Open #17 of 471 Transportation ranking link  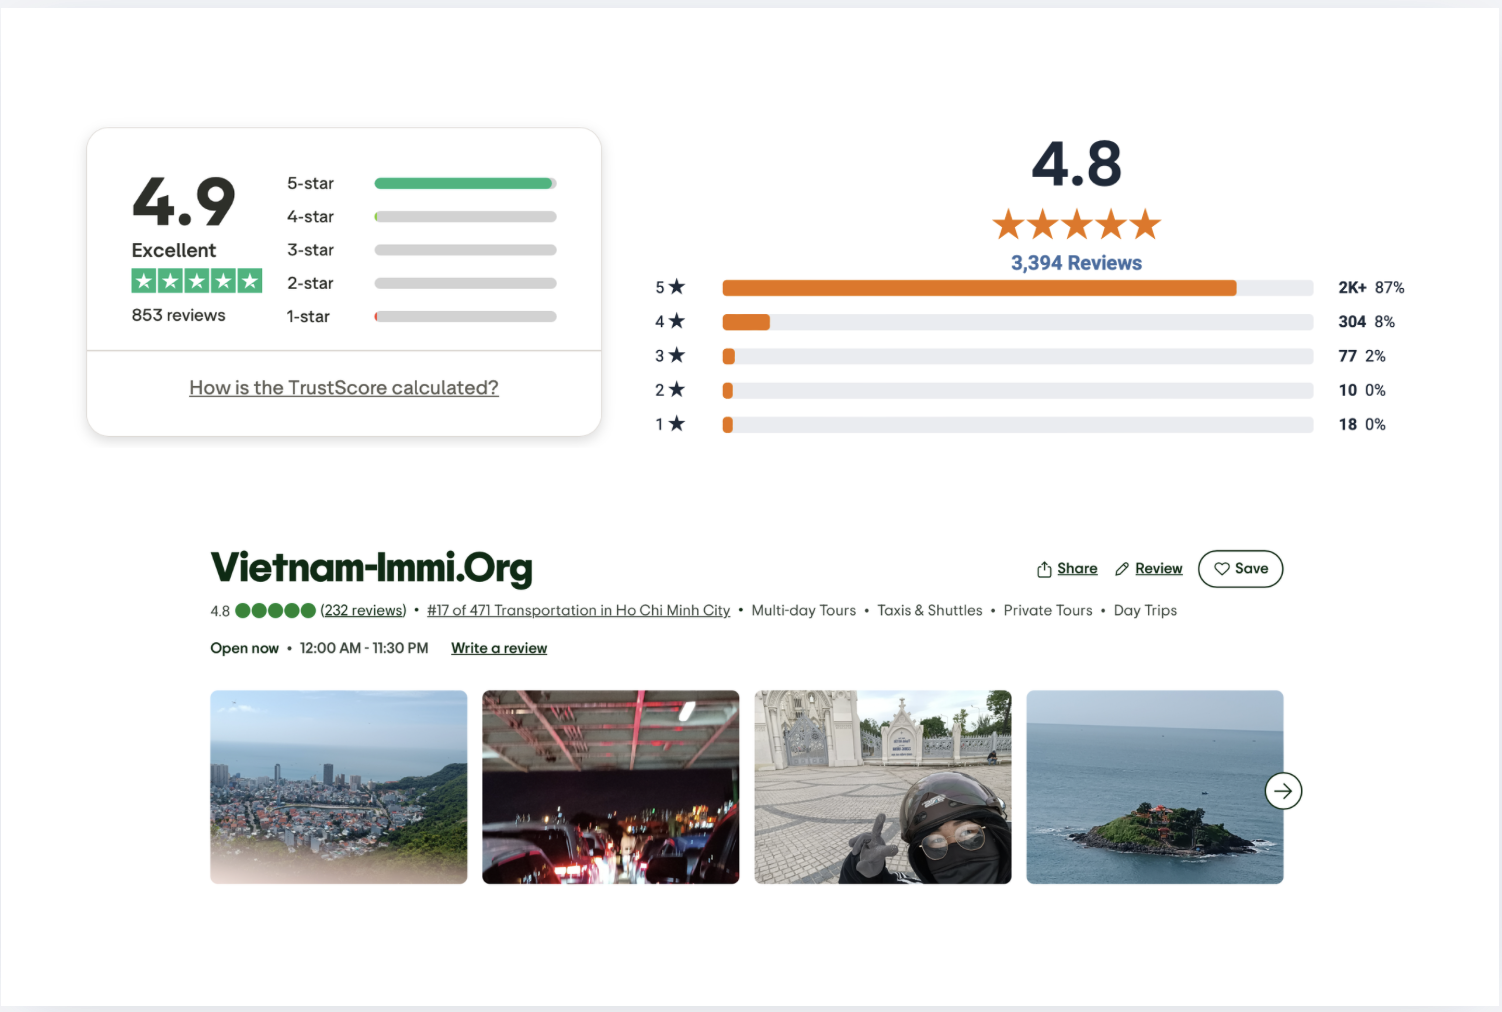pos(578,610)
